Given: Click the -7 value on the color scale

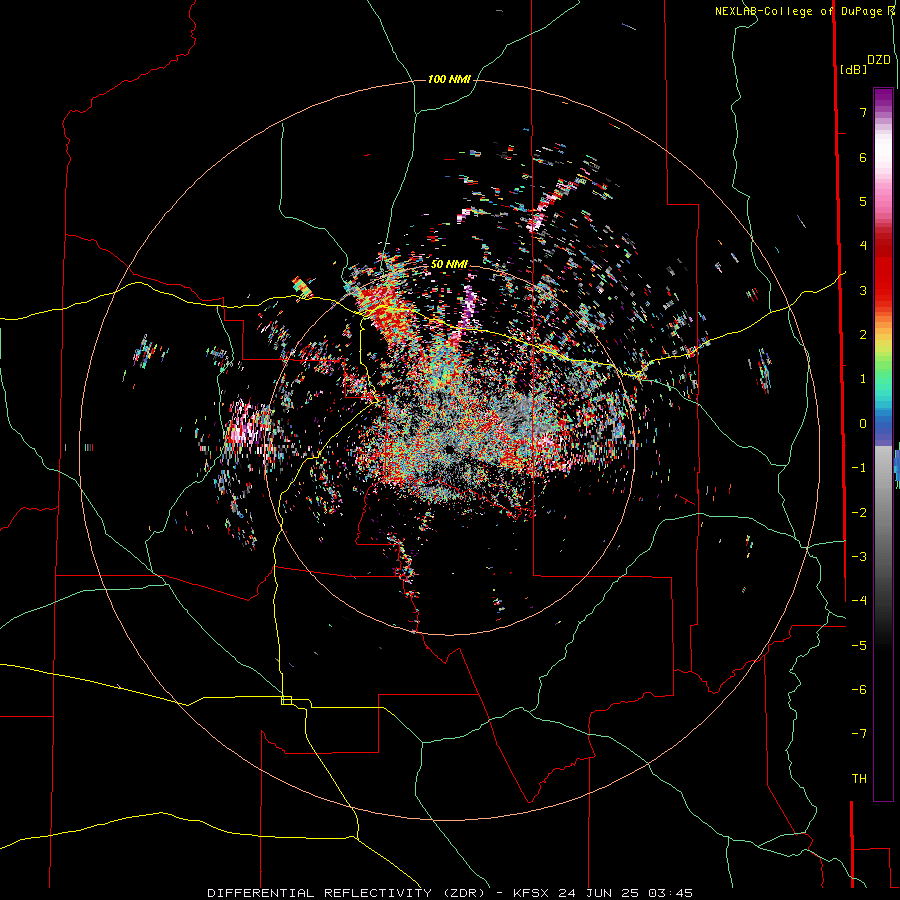Looking at the screenshot, I should coord(859,734).
